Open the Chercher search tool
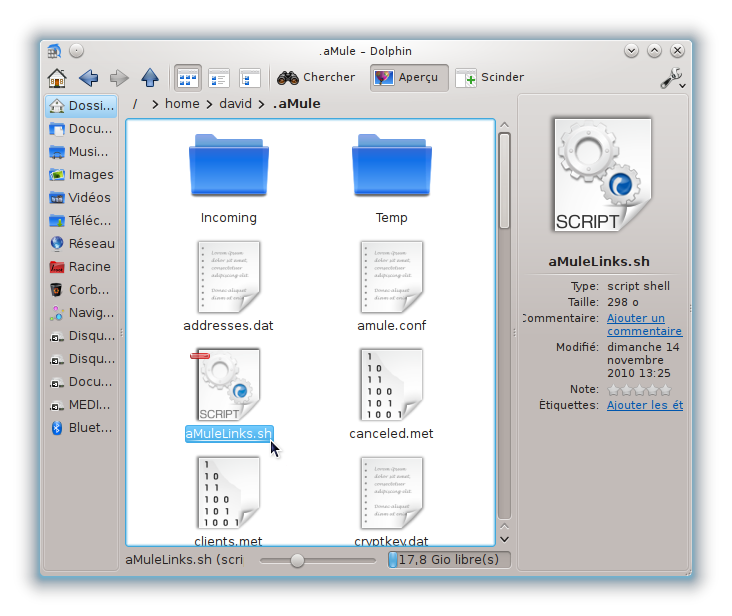 pos(316,77)
